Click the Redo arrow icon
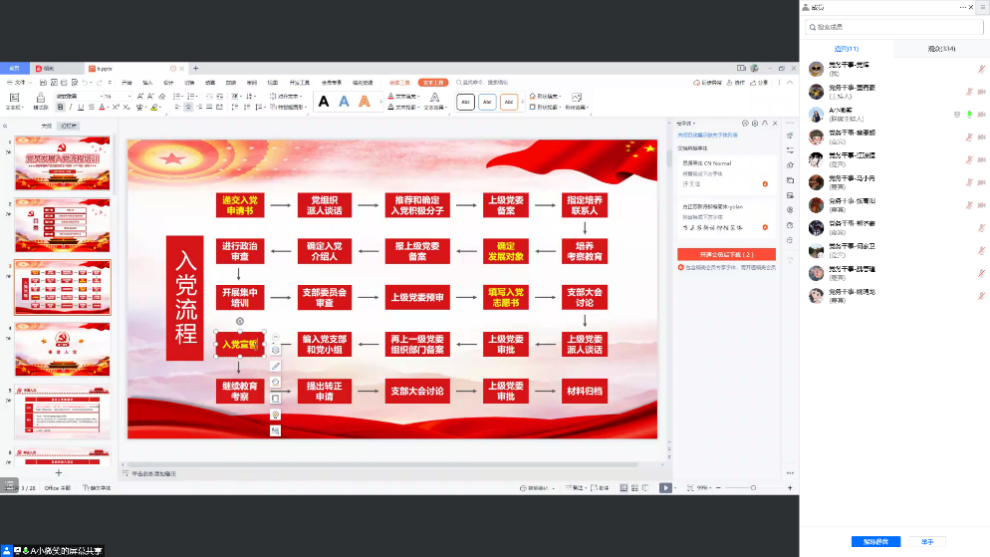 (100, 83)
